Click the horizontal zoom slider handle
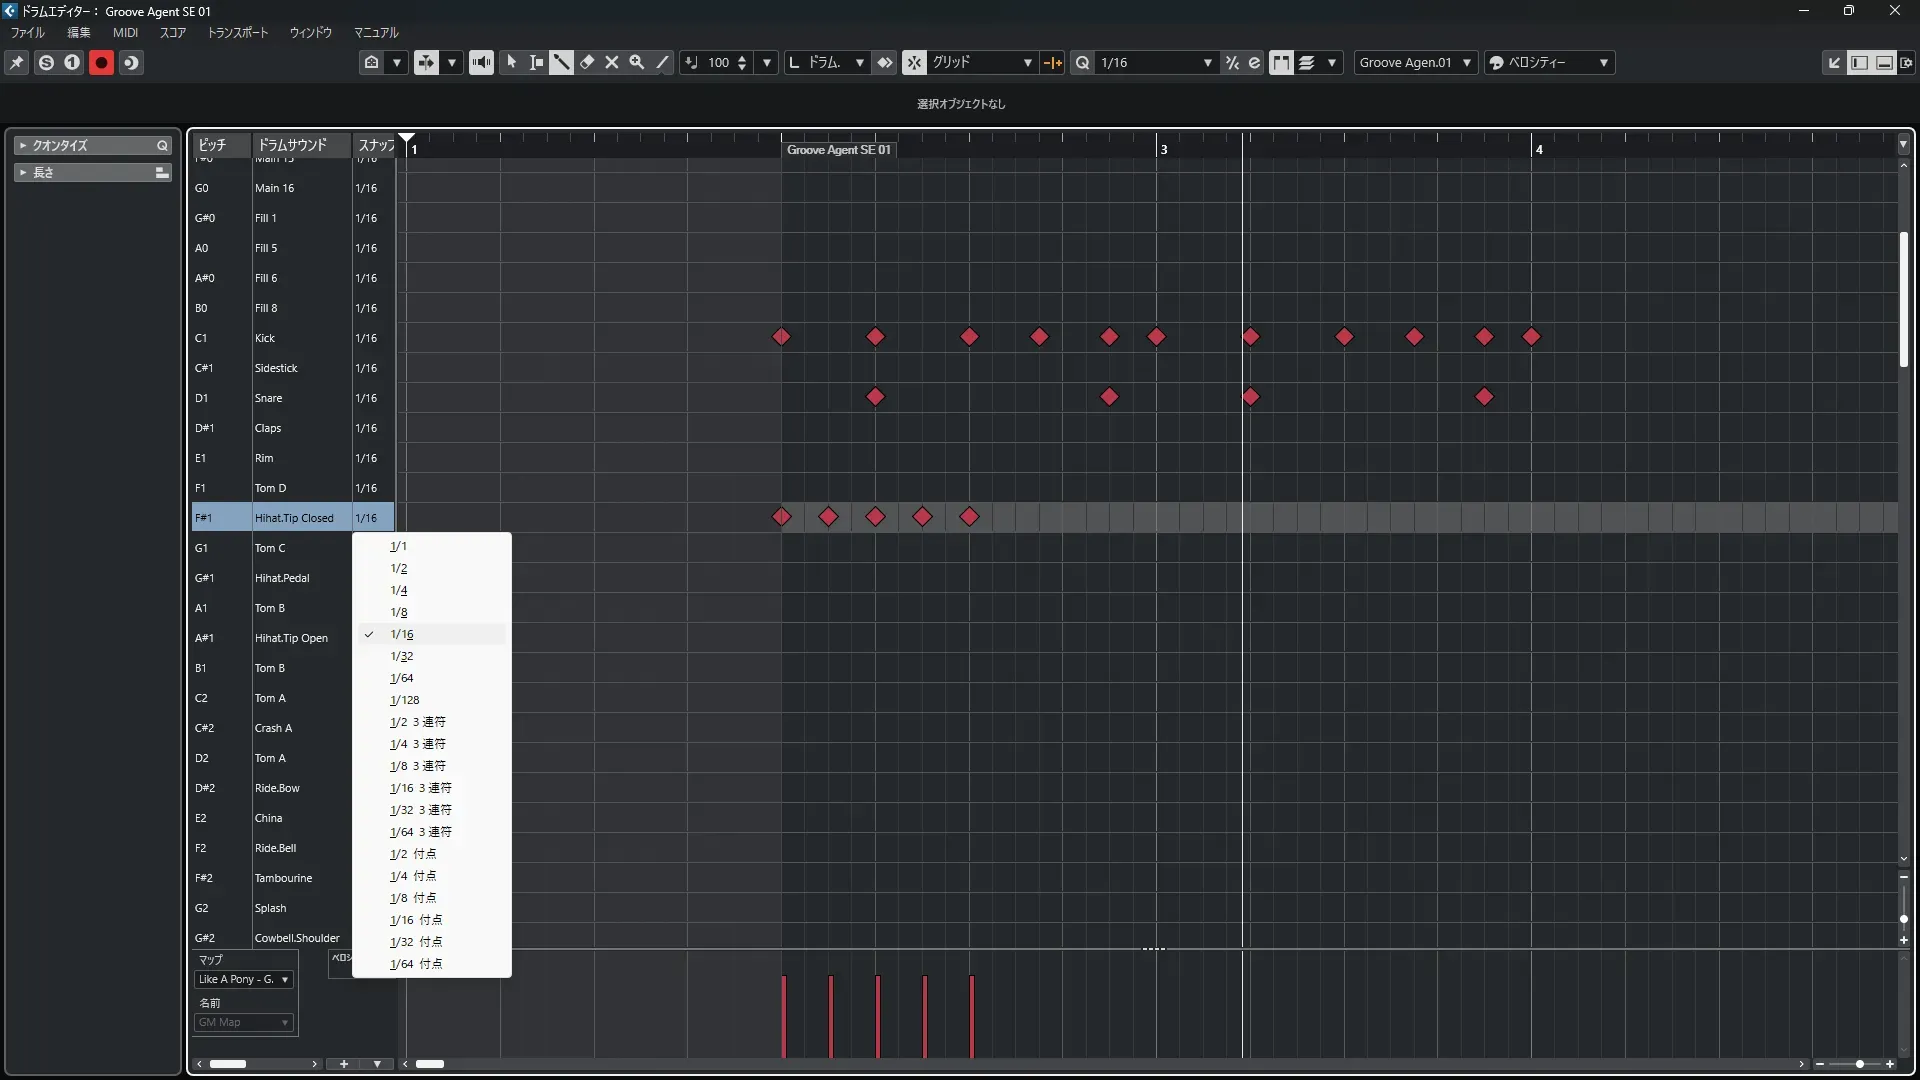This screenshot has width=1920, height=1080. click(x=1859, y=1064)
